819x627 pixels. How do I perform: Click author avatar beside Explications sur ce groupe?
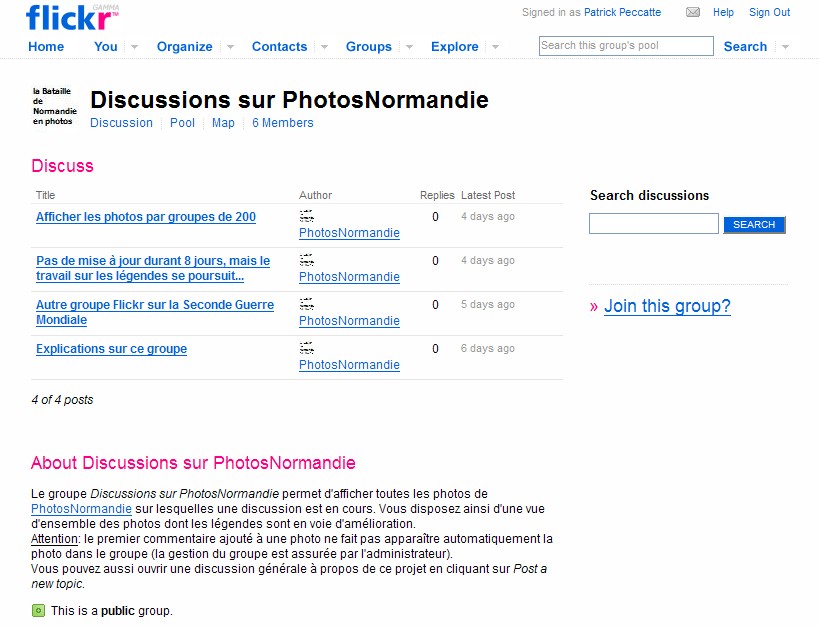click(x=307, y=347)
